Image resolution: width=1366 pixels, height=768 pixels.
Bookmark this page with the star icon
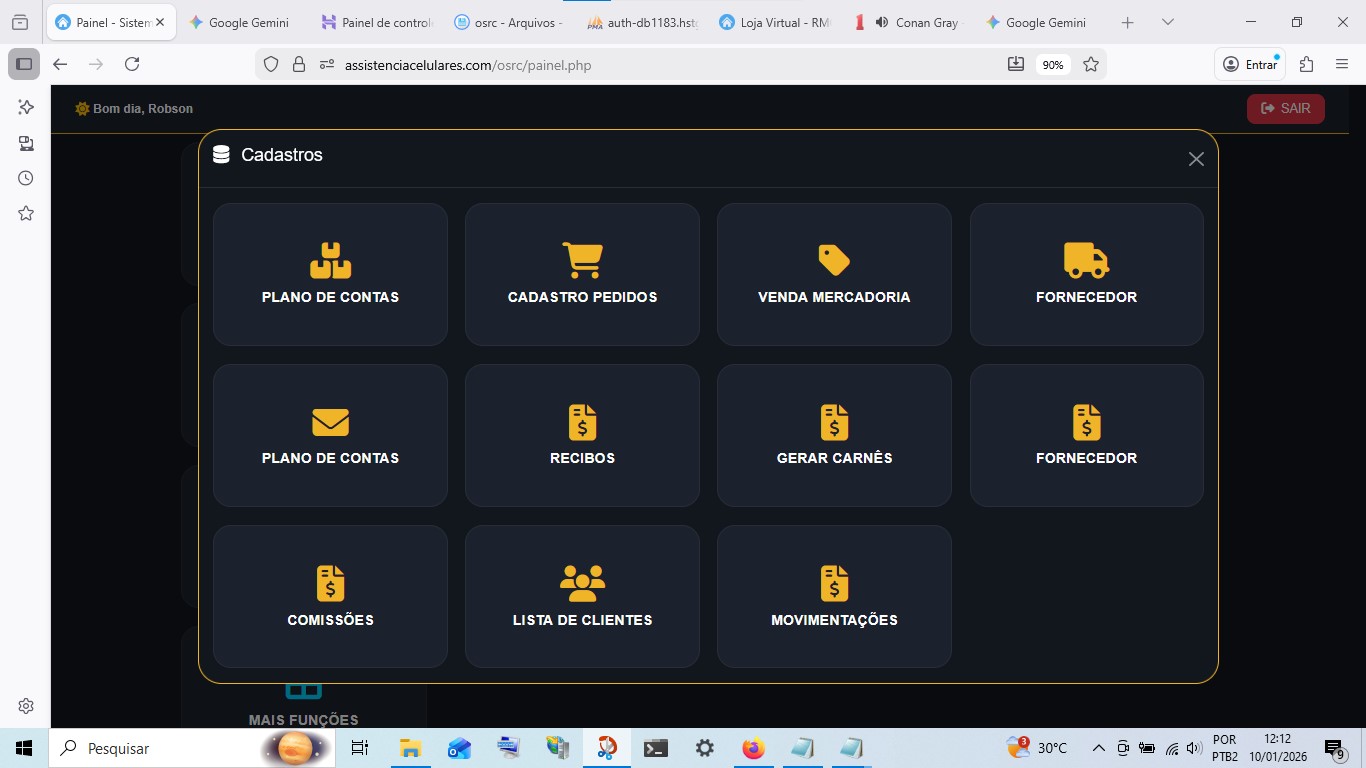pyautogui.click(x=1091, y=65)
